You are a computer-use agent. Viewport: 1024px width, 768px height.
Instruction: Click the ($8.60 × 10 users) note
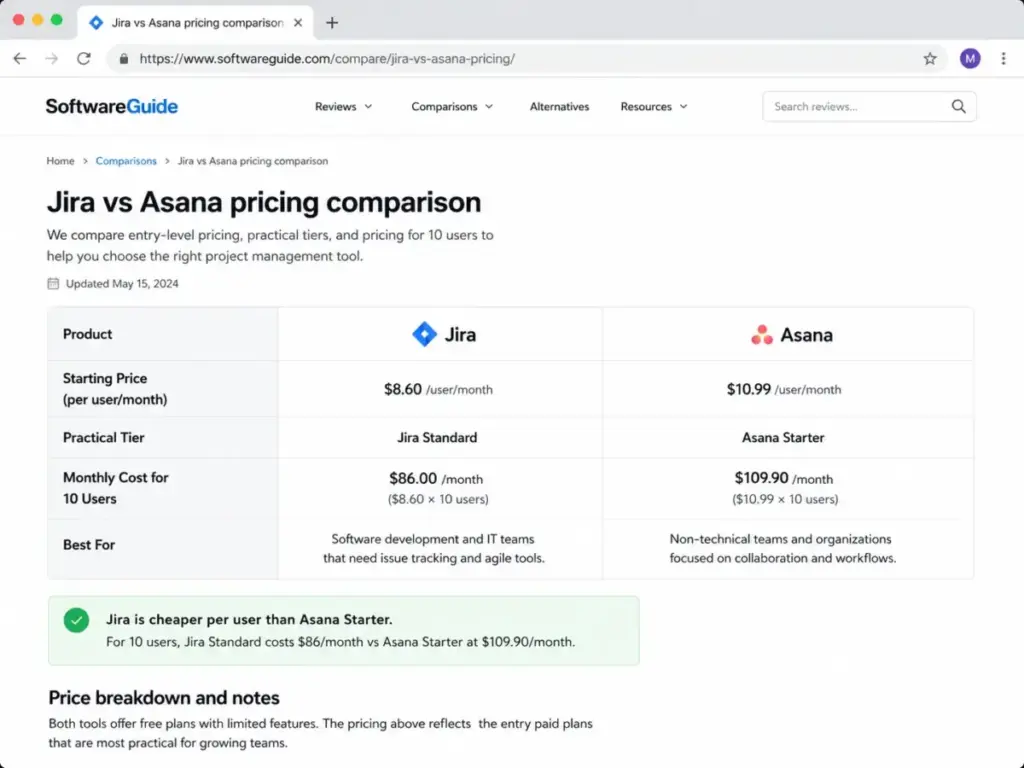[438, 499]
